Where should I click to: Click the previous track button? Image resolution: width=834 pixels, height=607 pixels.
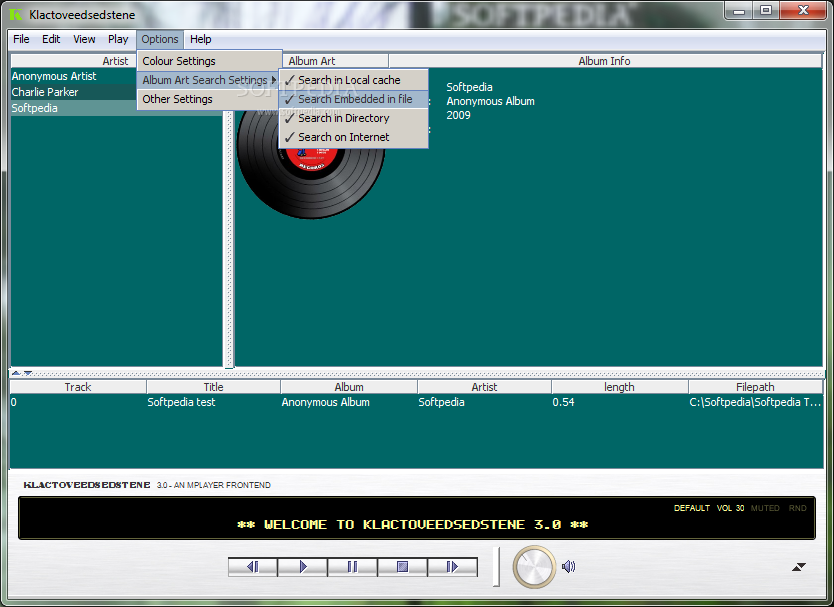pos(253,567)
